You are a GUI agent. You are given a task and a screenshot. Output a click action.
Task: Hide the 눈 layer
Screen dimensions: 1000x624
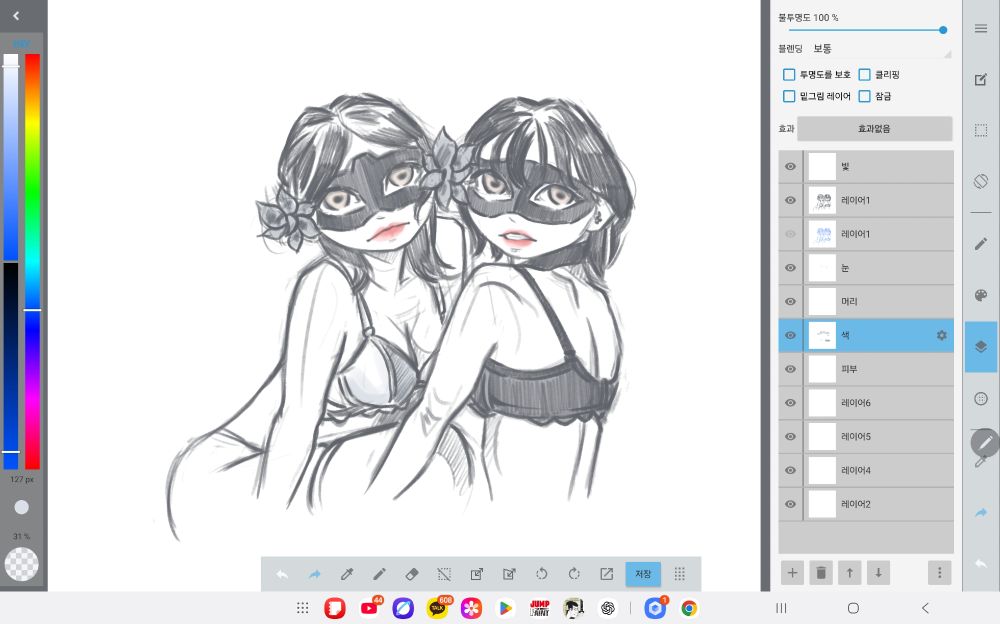[790, 268]
